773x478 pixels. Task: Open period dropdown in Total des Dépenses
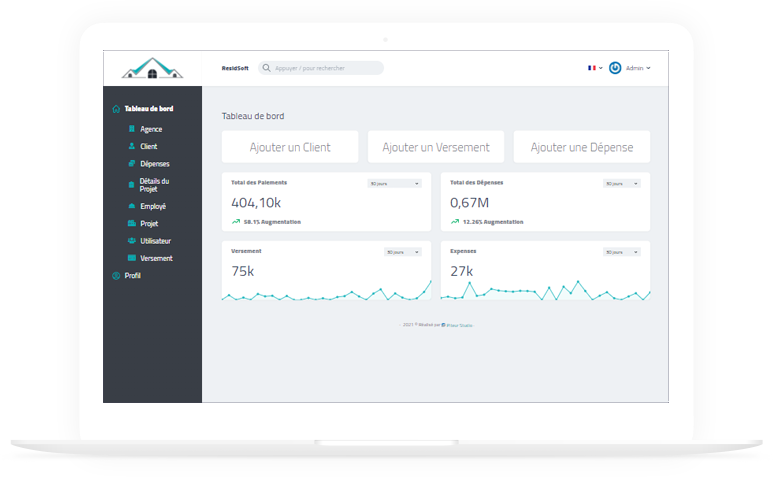(x=622, y=183)
